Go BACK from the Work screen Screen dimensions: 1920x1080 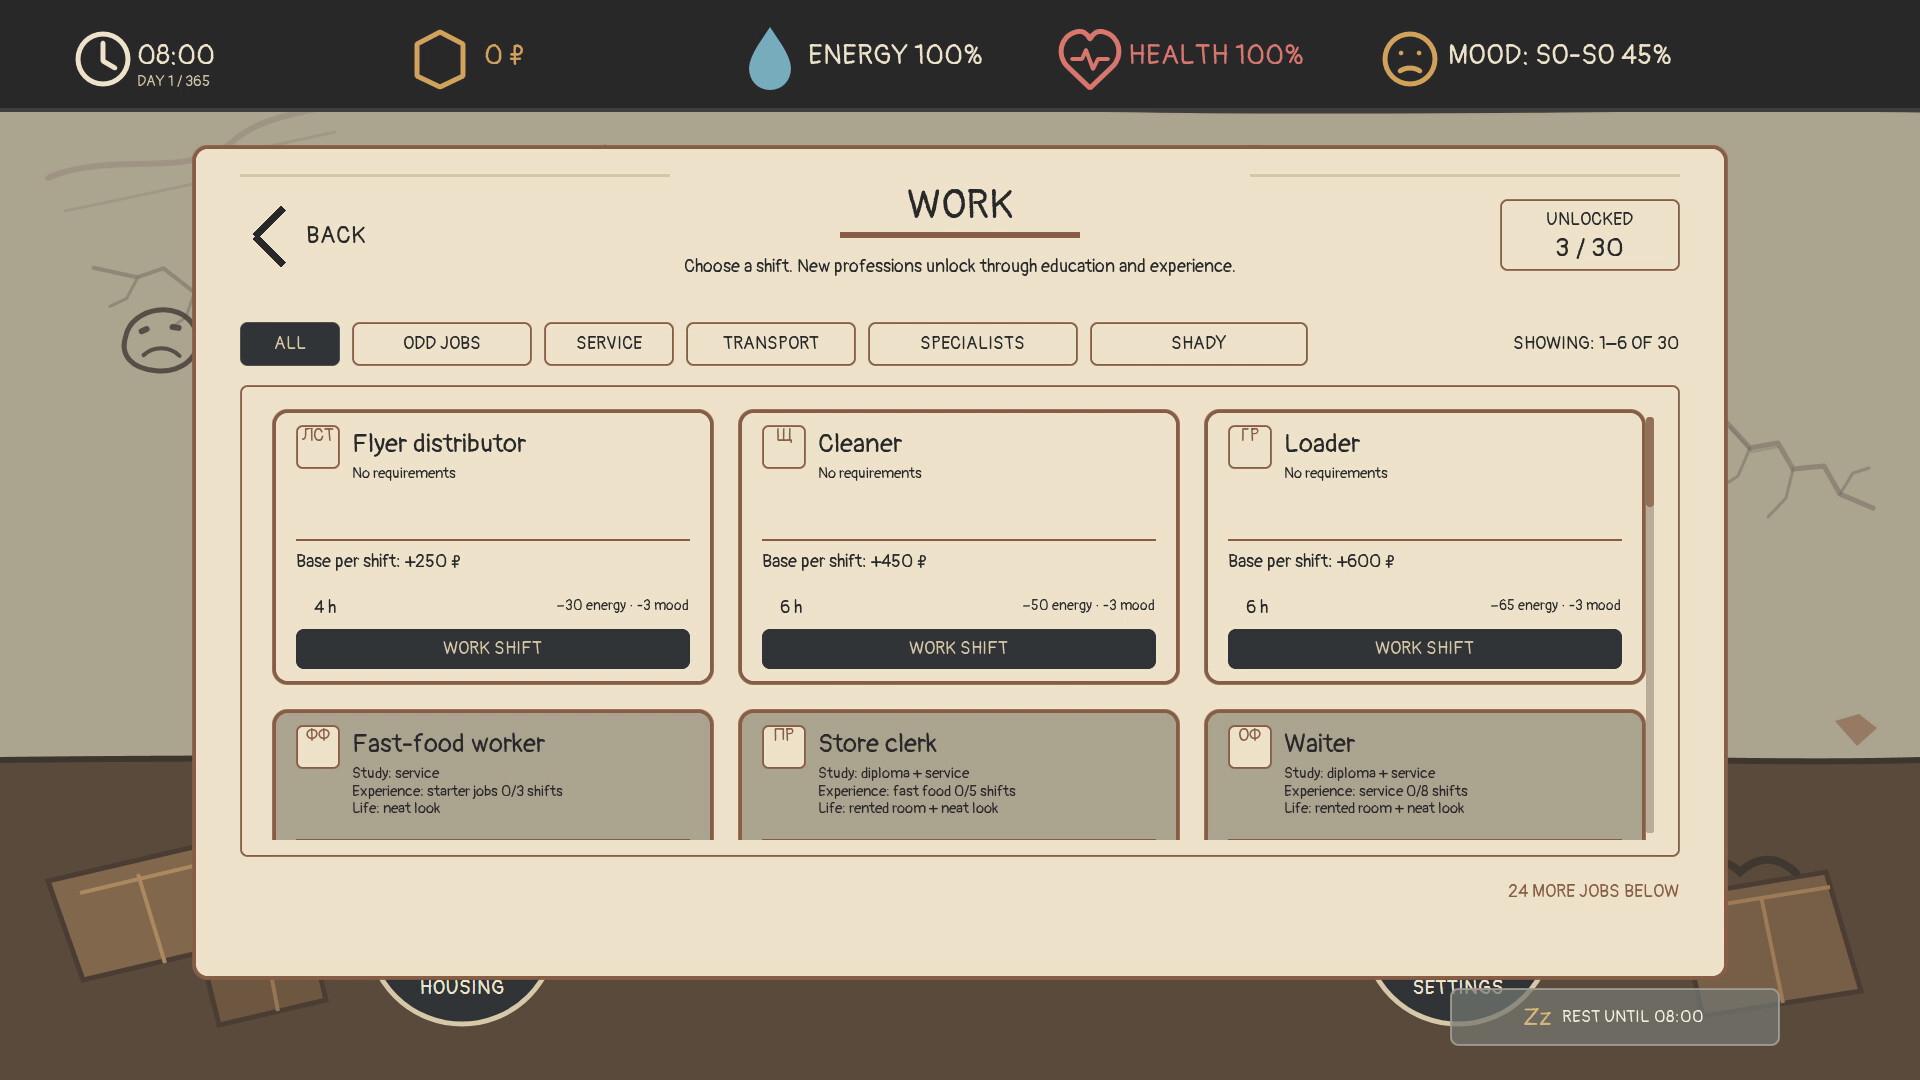pos(310,236)
